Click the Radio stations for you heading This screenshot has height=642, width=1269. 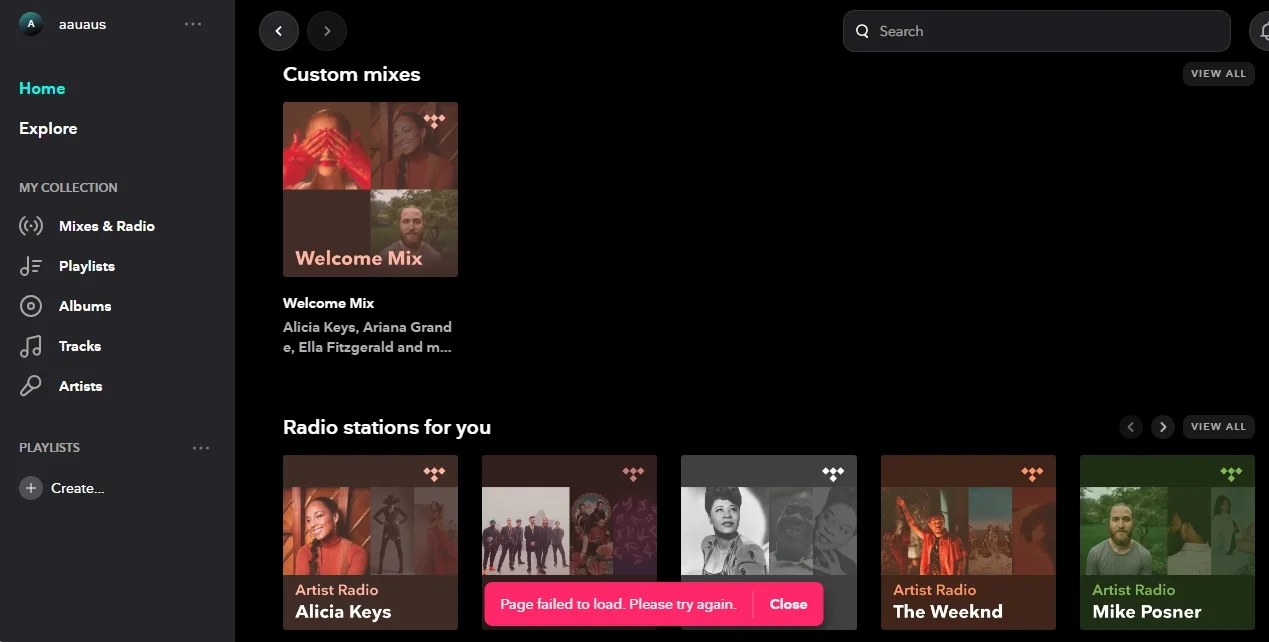click(387, 427)
